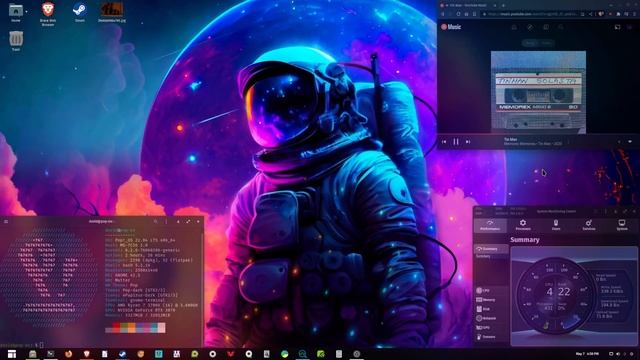Click the red Vivaldi icon in taskbar
The height and width of the screenshot is (360, 640).
point(231,354)
